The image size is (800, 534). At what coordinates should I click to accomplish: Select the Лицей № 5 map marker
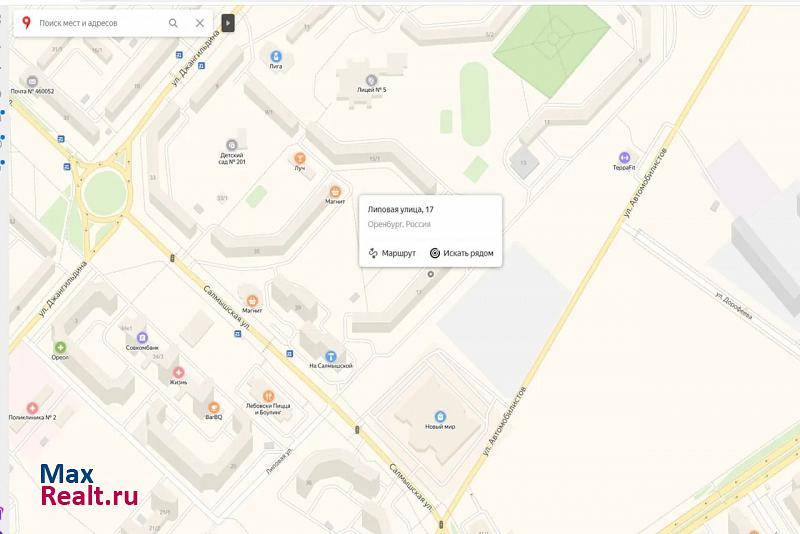point(371,80)
